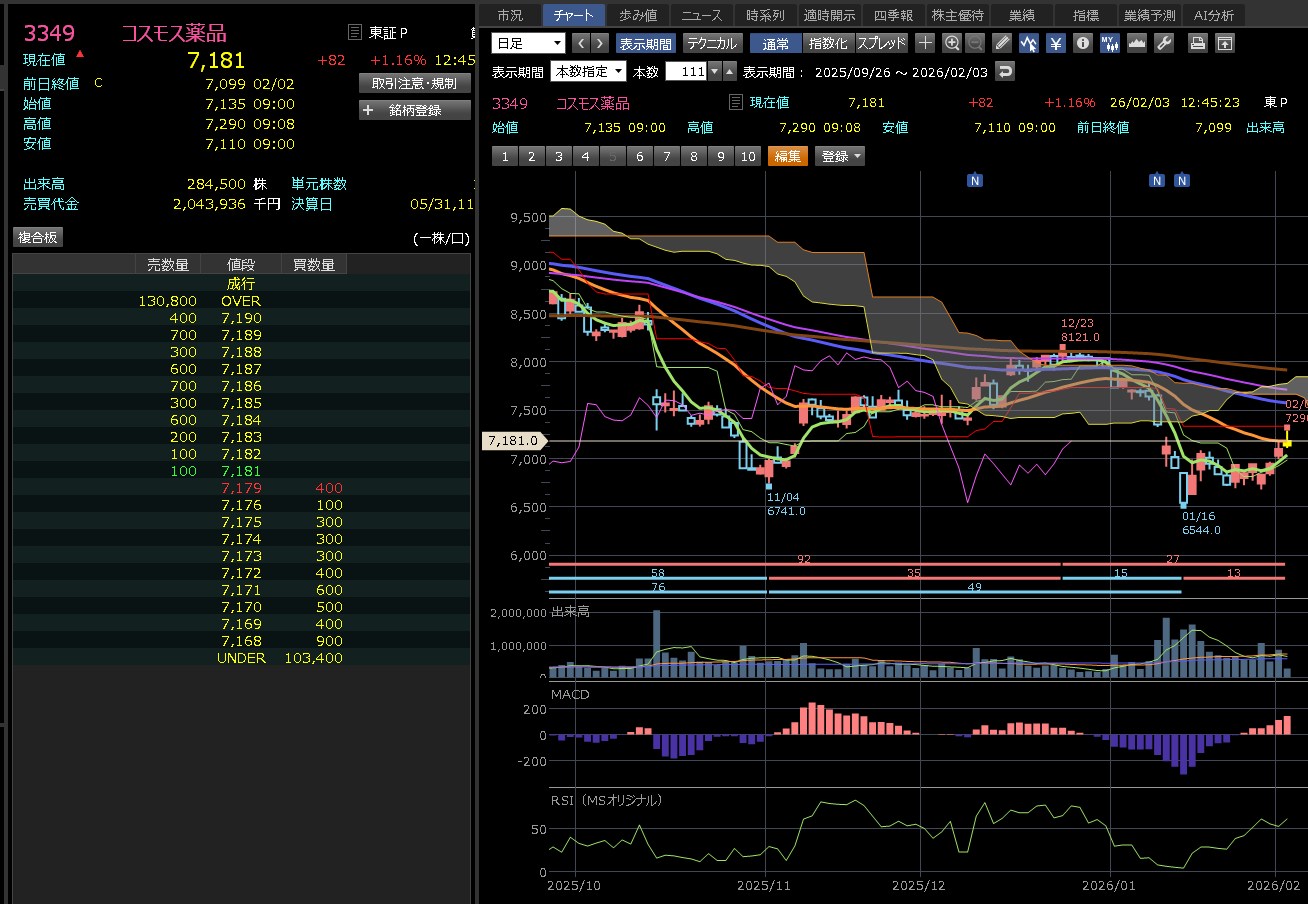
Task: Click the 銘柄登録 button
Action: (x=414, y=110)
